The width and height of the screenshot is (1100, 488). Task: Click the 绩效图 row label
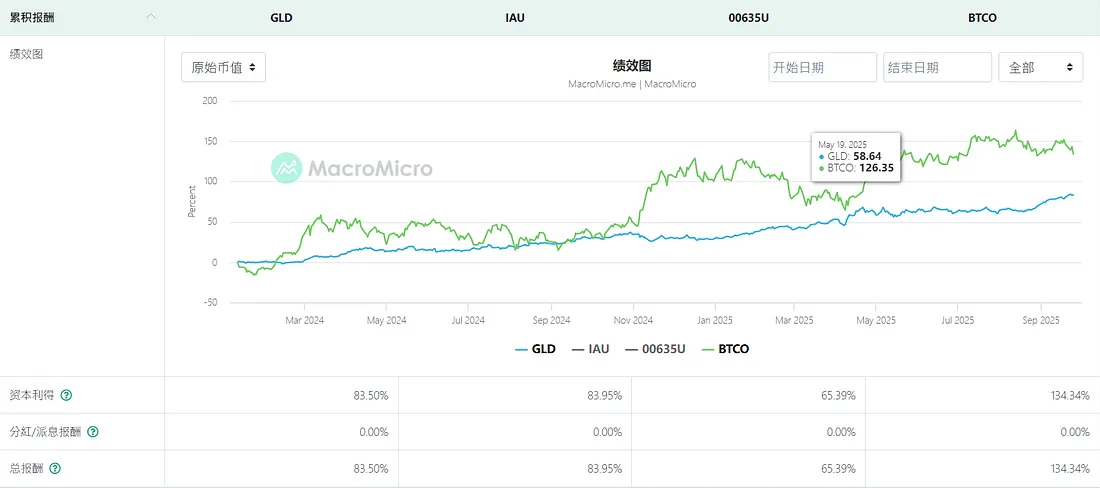(x=26, y=54)
